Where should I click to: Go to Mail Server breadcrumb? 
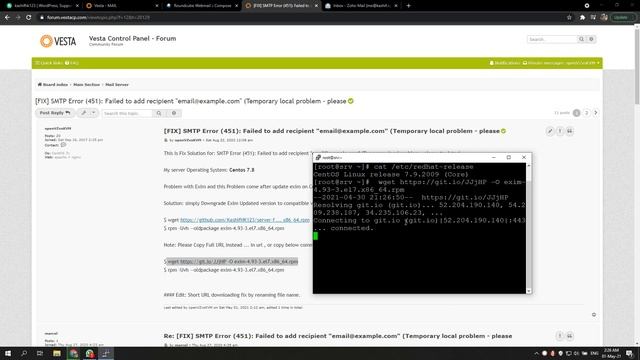[x=117, y=84]
